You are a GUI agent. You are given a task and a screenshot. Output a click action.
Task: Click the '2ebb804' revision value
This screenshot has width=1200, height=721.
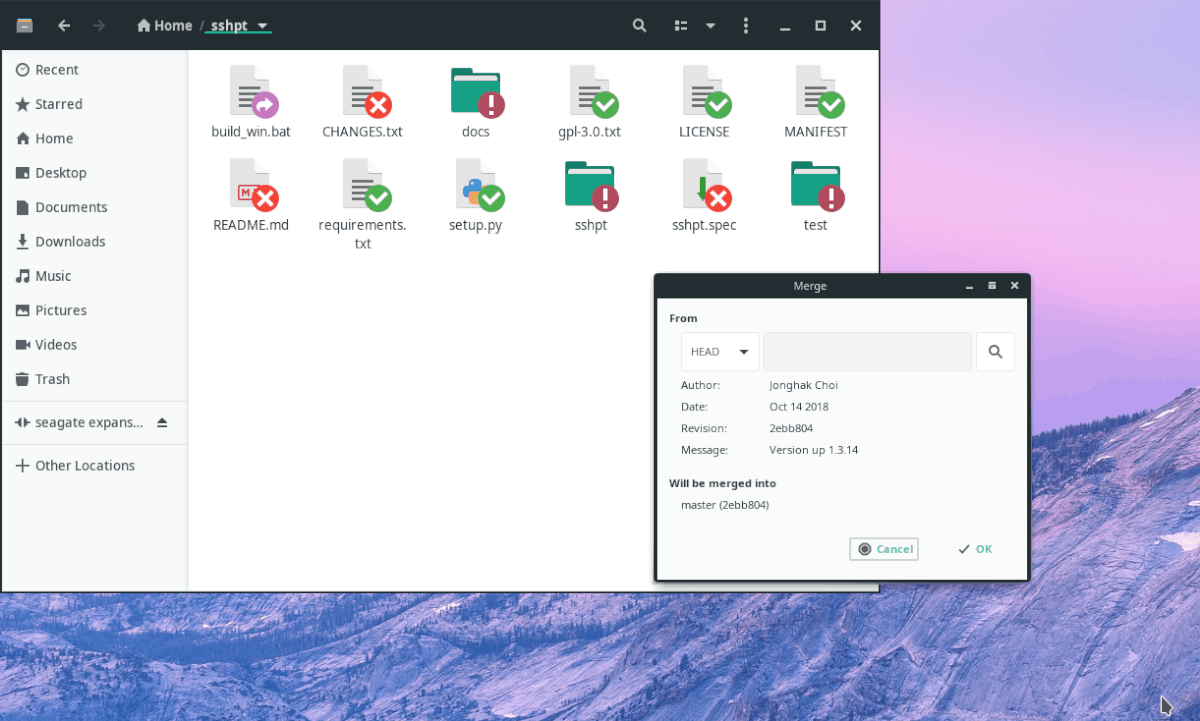[x=790, y=428]
